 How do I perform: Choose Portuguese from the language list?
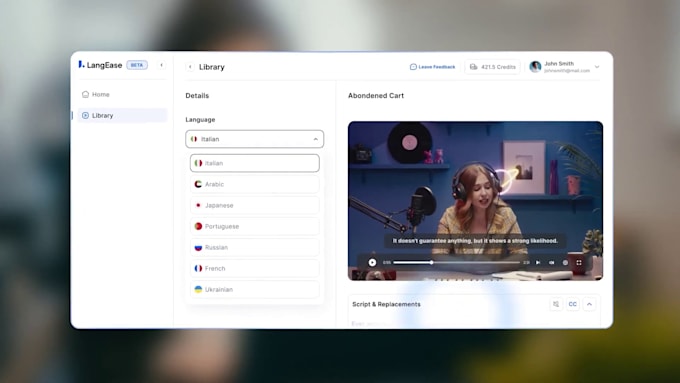255,226
